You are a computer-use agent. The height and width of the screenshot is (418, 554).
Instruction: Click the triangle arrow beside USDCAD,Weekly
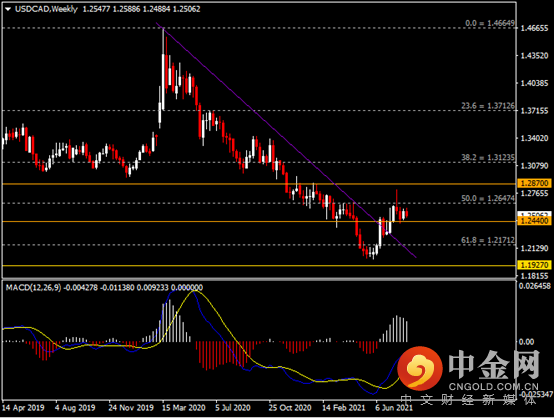click(x=8, y=9)
